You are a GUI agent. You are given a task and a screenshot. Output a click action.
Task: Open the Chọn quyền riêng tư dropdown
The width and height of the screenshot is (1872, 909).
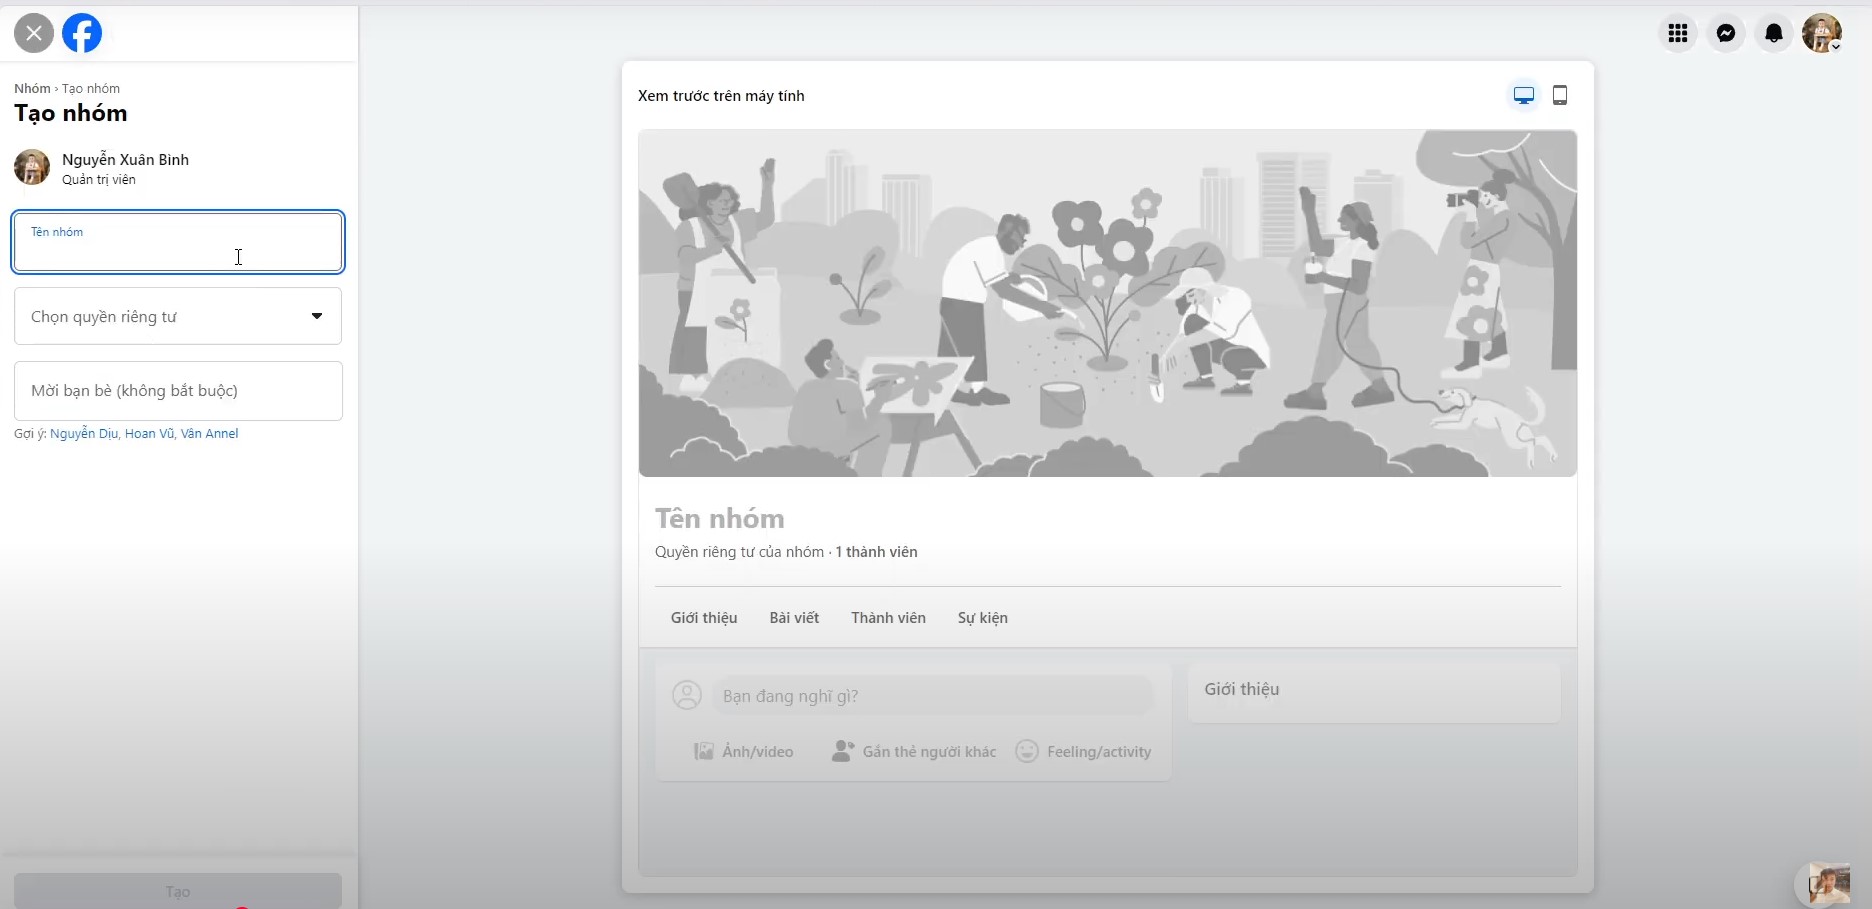(x=177, y=316)
